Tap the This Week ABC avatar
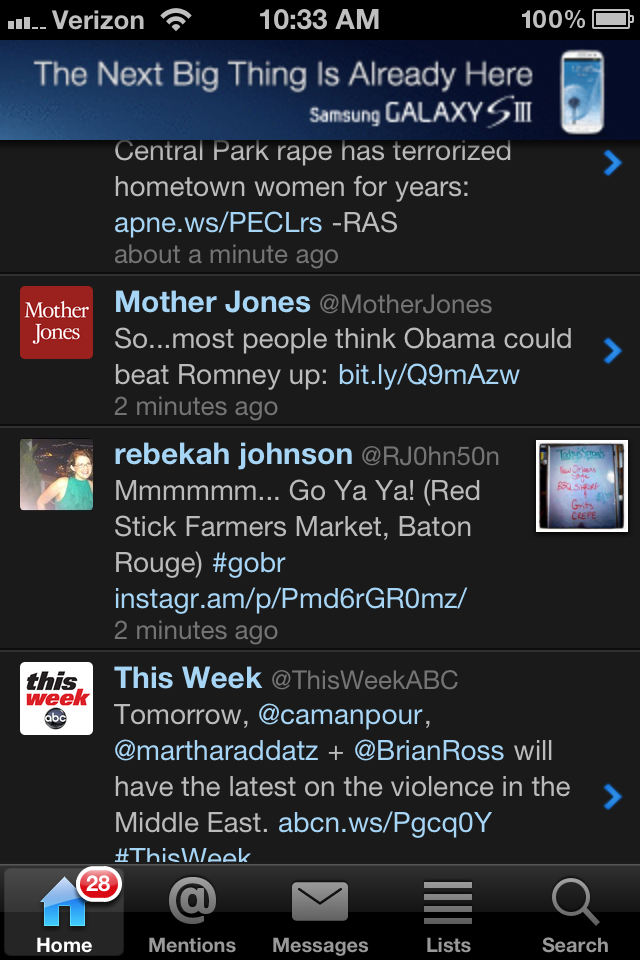Viewport: 640px width, 960px height. pos(57,698)
